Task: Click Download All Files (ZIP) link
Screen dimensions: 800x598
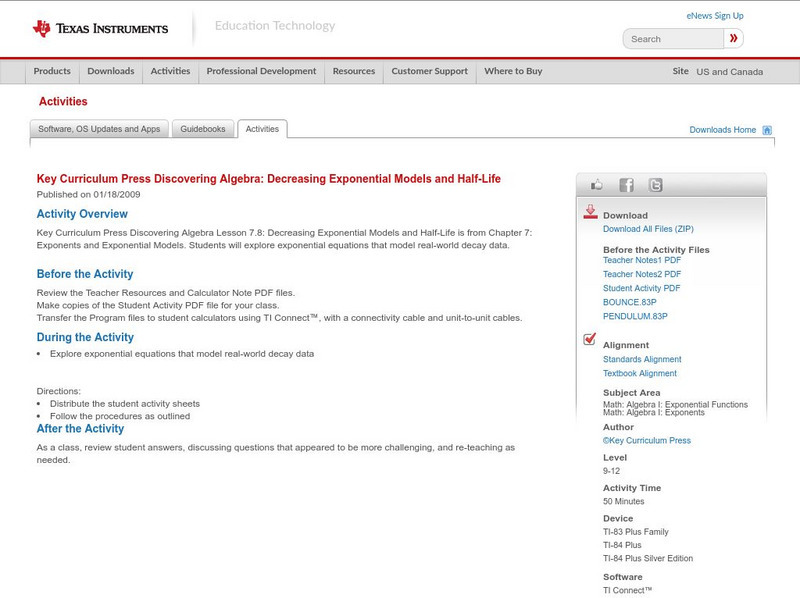Action: (x=648, y=229)
